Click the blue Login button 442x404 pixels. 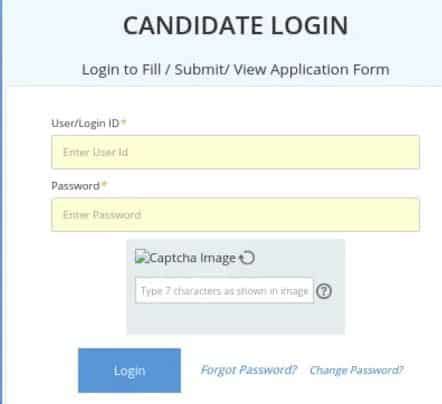(130, 370)
